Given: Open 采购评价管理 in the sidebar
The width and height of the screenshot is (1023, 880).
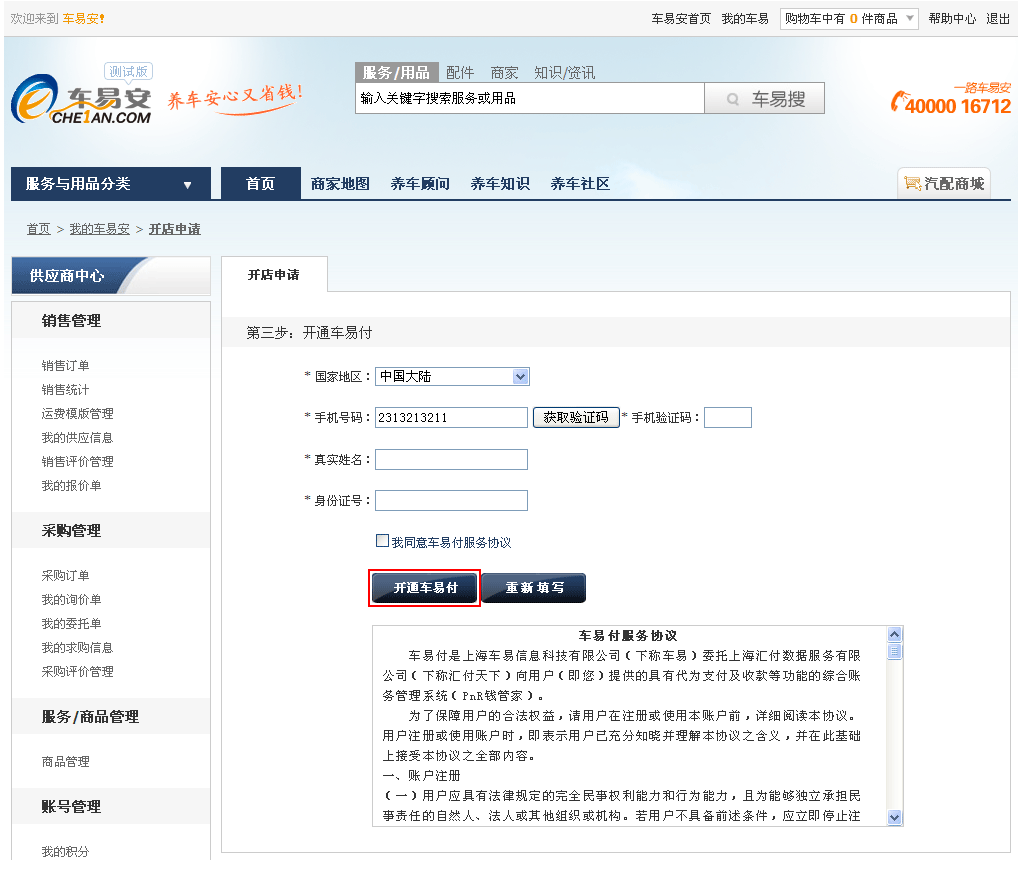Looking at the screenshot, I should click(x=77, y=671).
